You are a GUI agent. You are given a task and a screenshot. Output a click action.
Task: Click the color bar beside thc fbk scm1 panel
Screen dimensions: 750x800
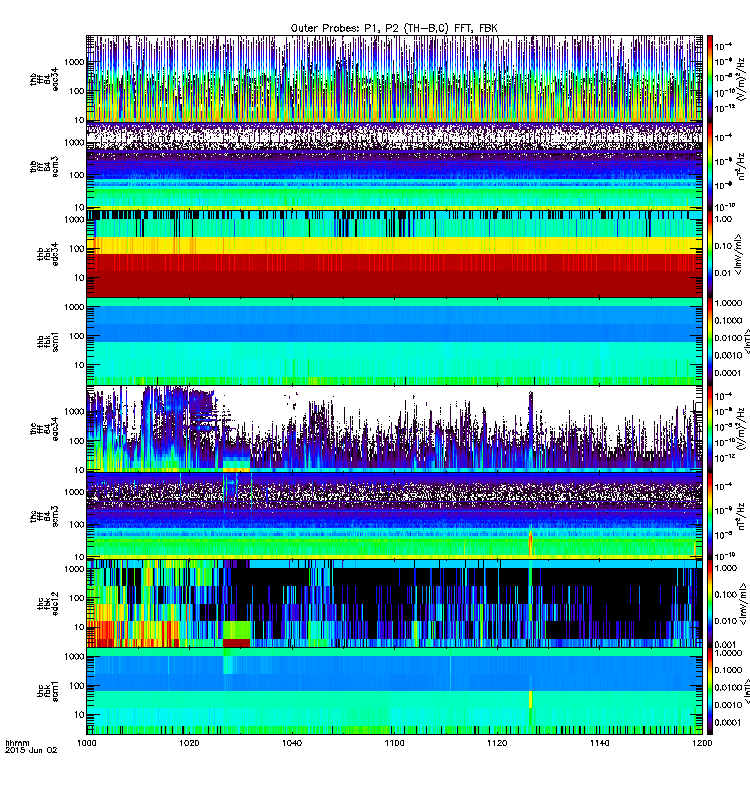[709, 691]
